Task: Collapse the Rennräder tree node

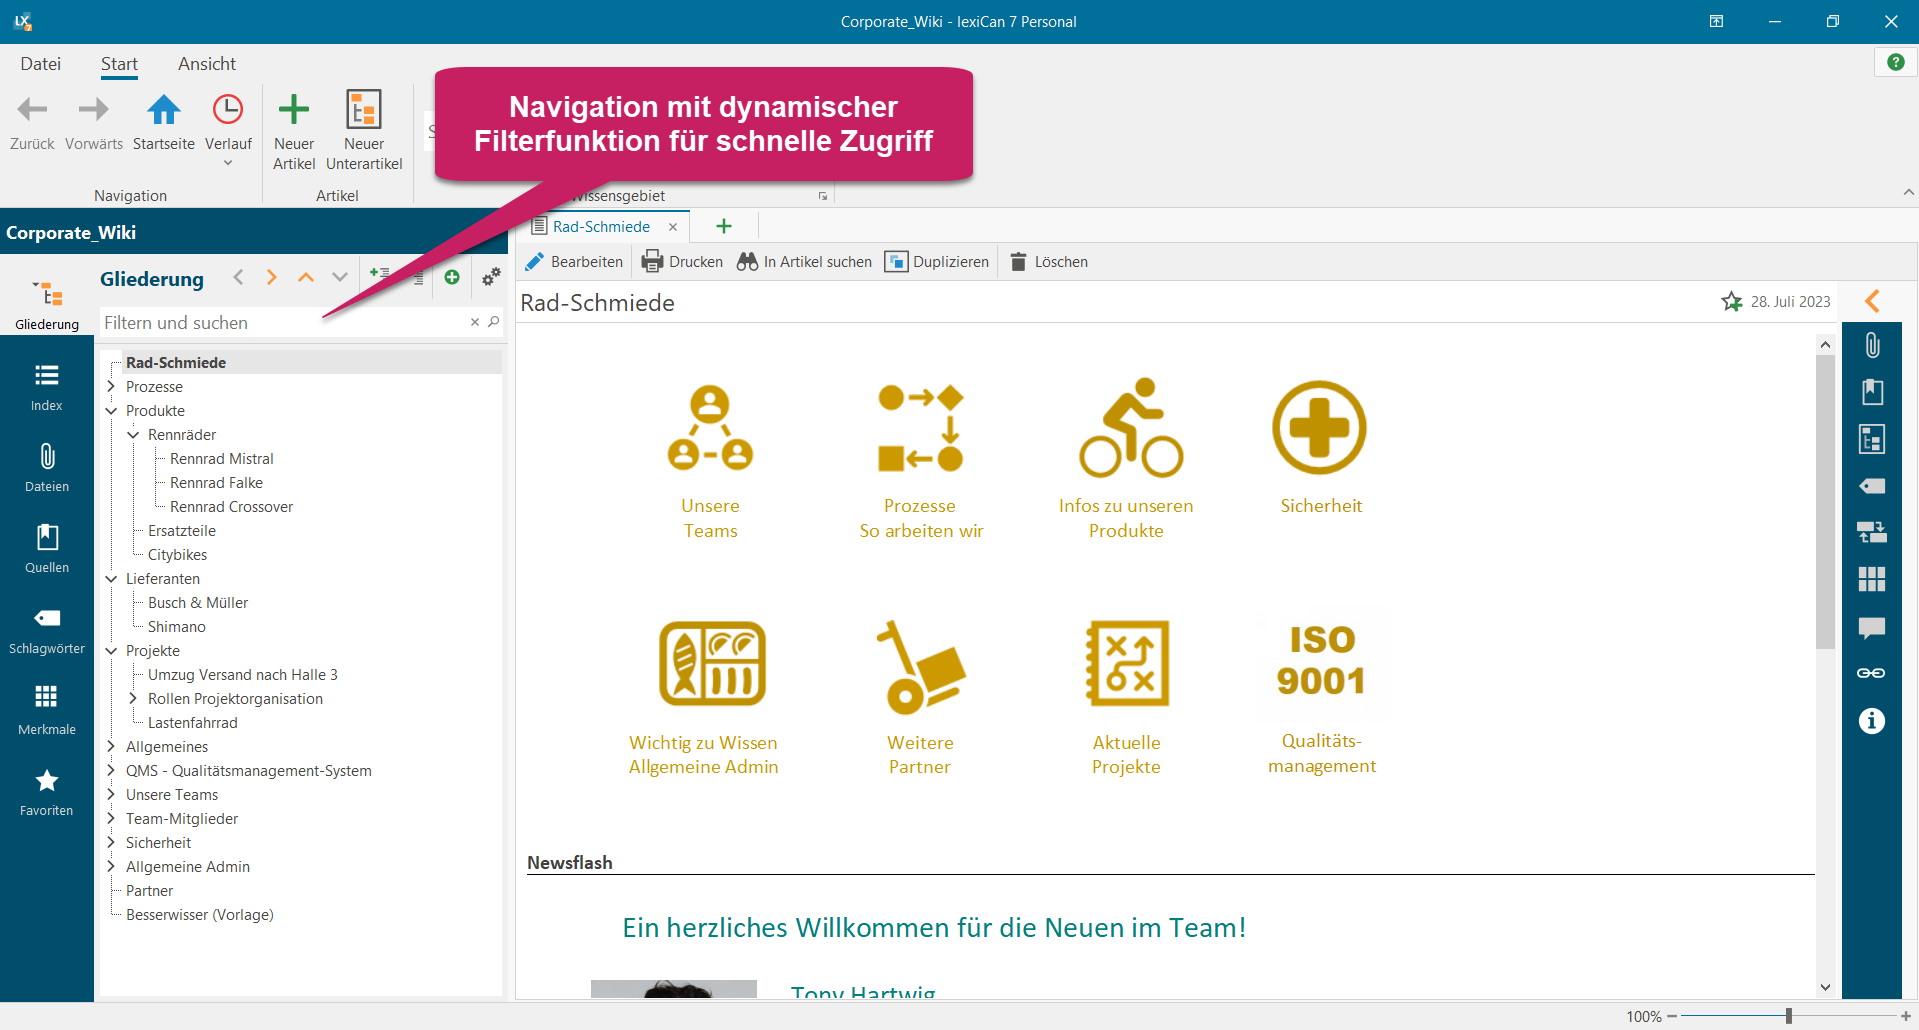Action: (x=133, y=435)
